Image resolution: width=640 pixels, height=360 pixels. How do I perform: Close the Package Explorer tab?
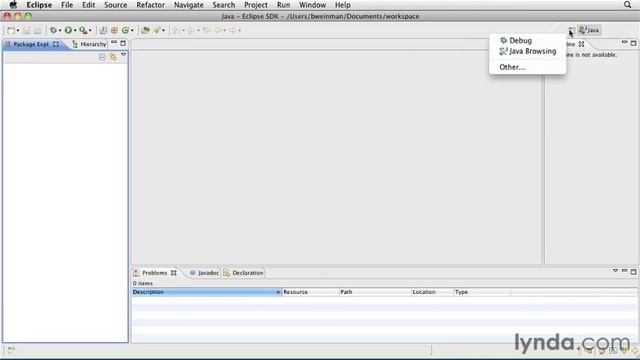point(56,44)
